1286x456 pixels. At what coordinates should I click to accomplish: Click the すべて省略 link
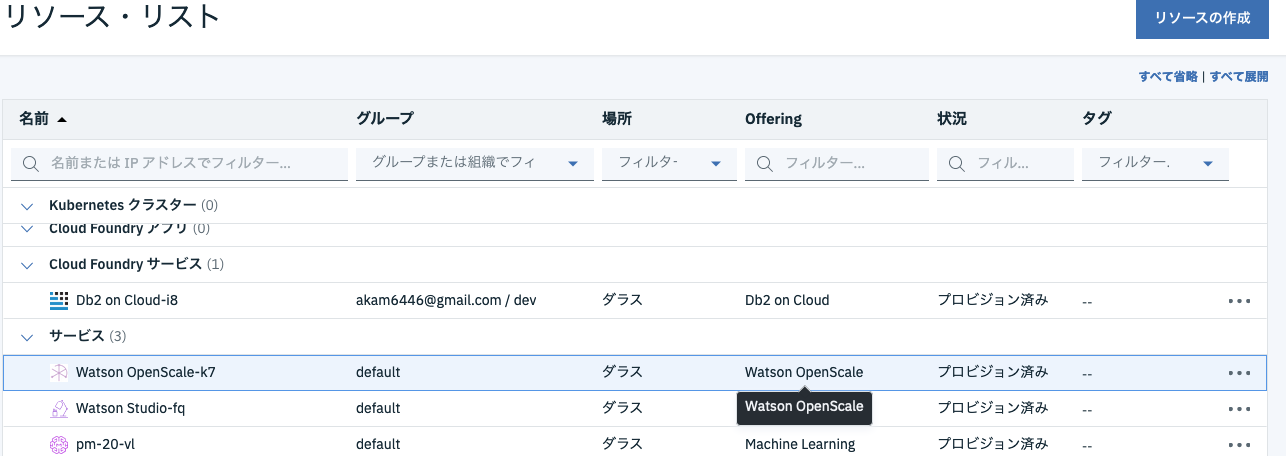(1168, 76)
